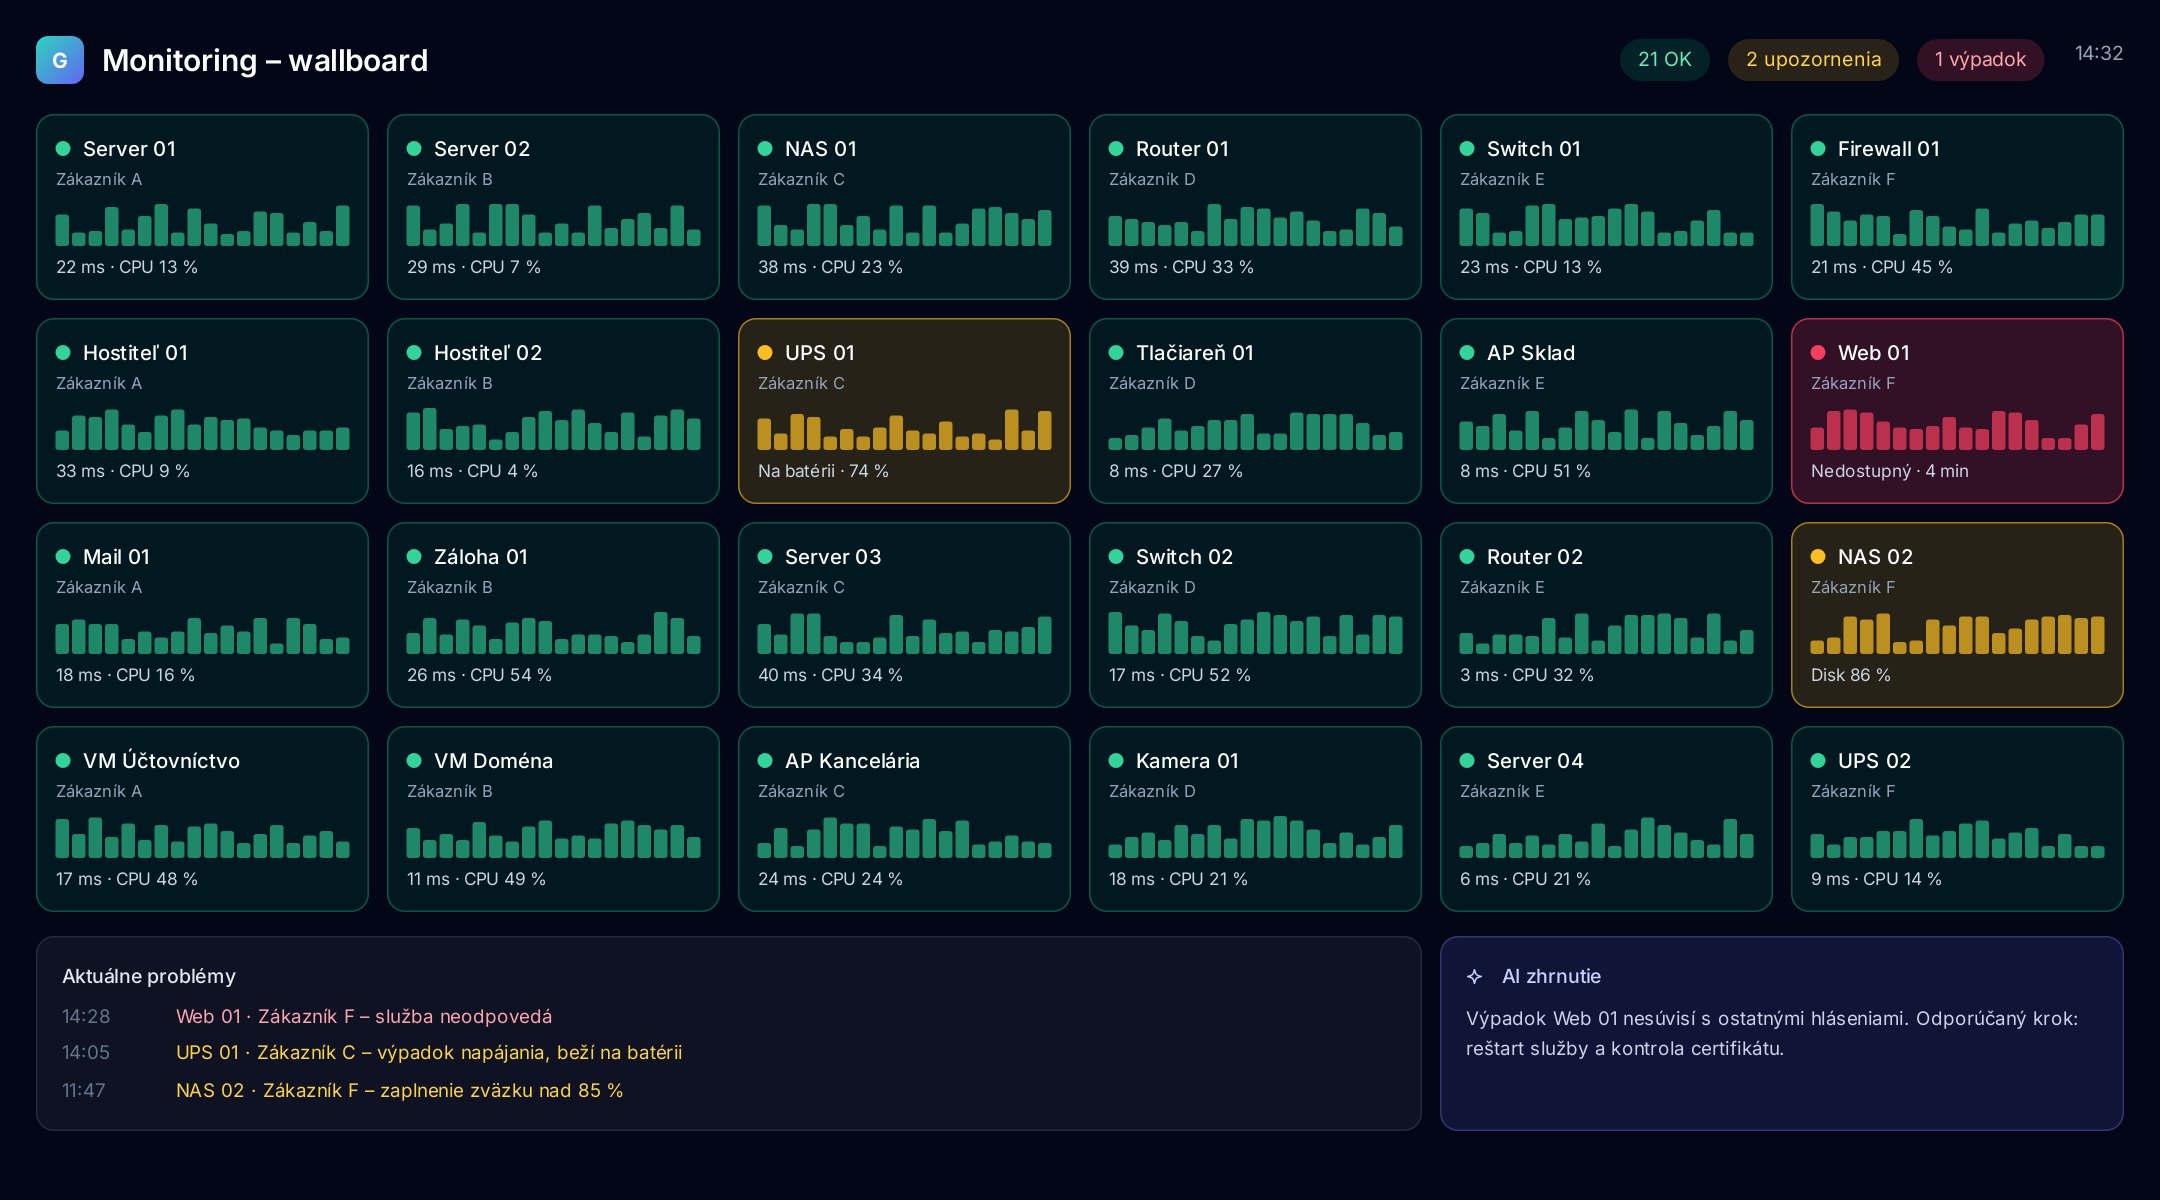This screenshot has height=1200, width=2160.
Task: Open the NAS 02 disk warning card
Action: tap(1957, 615)
